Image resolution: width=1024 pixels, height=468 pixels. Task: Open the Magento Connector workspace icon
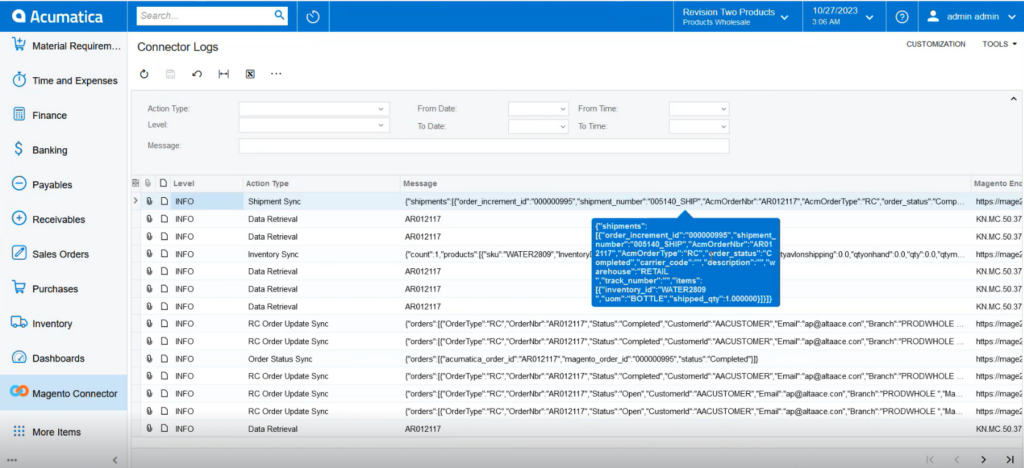point(19,392)
